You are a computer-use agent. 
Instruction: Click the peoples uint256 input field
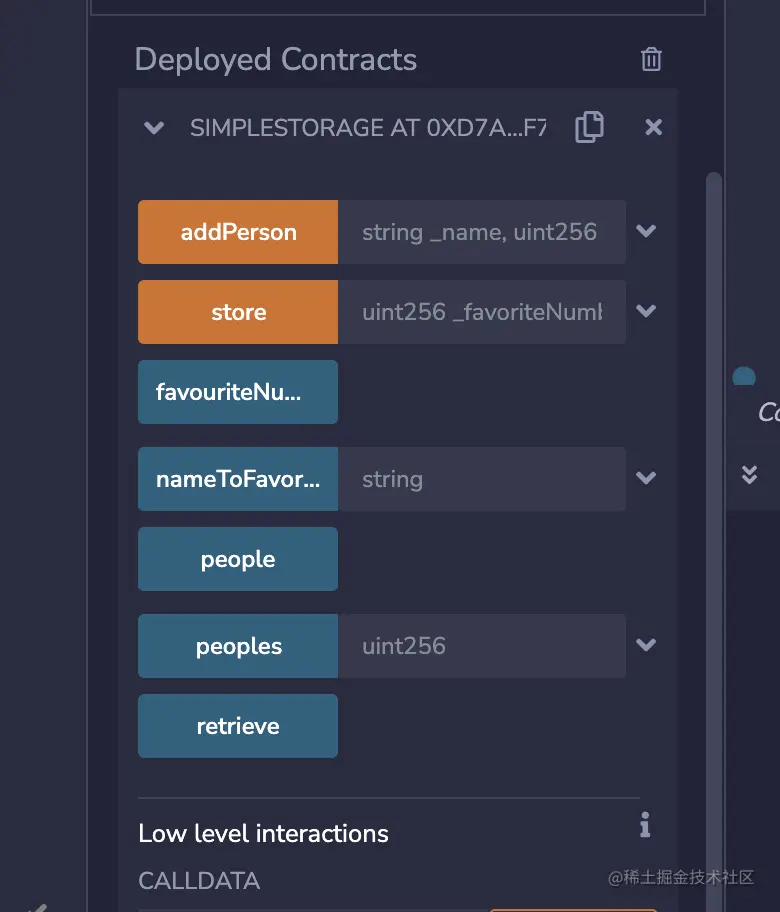click(481, 646)
